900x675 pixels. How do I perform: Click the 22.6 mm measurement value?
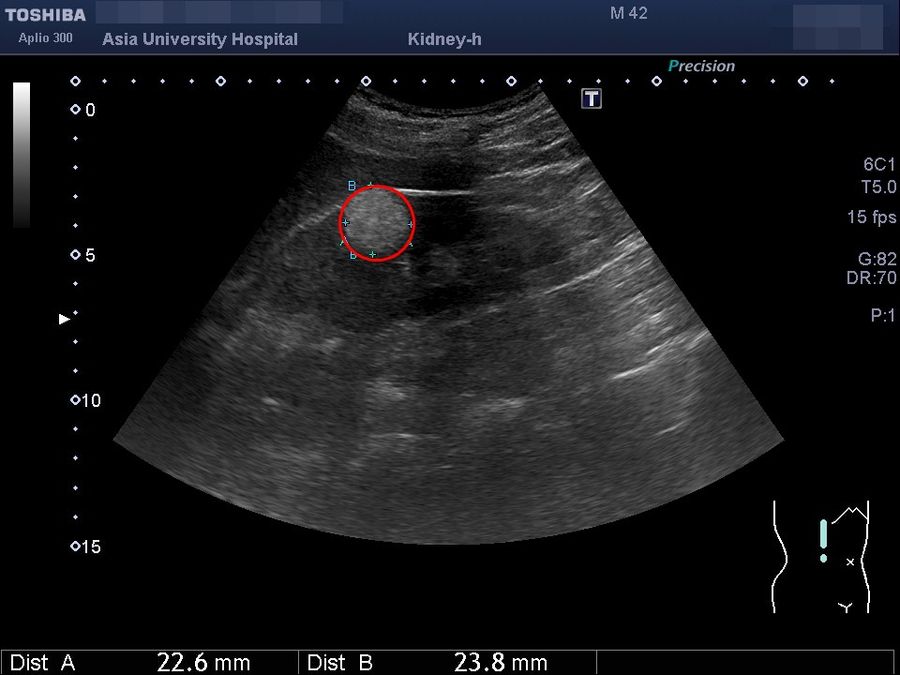pos(204,662)
